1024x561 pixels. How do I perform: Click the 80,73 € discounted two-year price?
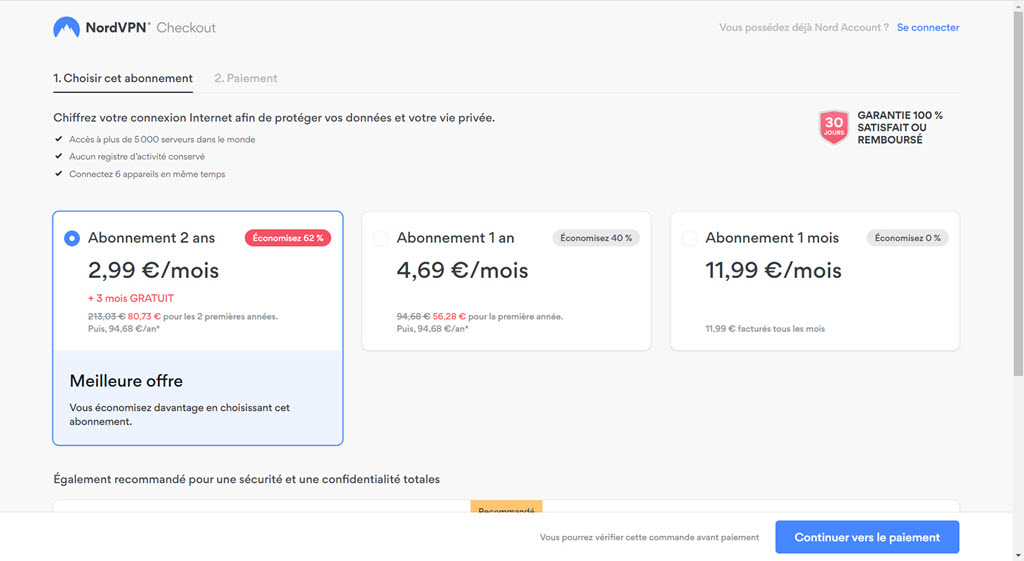click(x=144, y=317)
